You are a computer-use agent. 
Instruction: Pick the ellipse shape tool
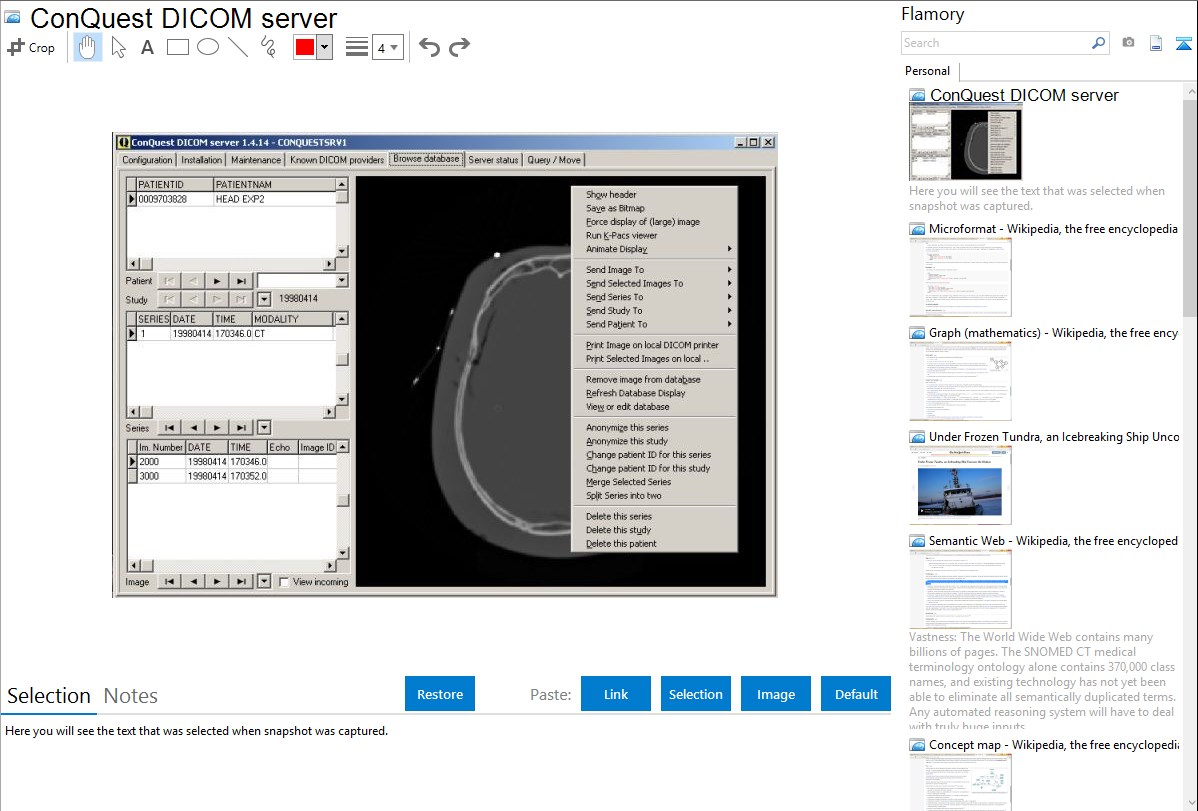207,47
